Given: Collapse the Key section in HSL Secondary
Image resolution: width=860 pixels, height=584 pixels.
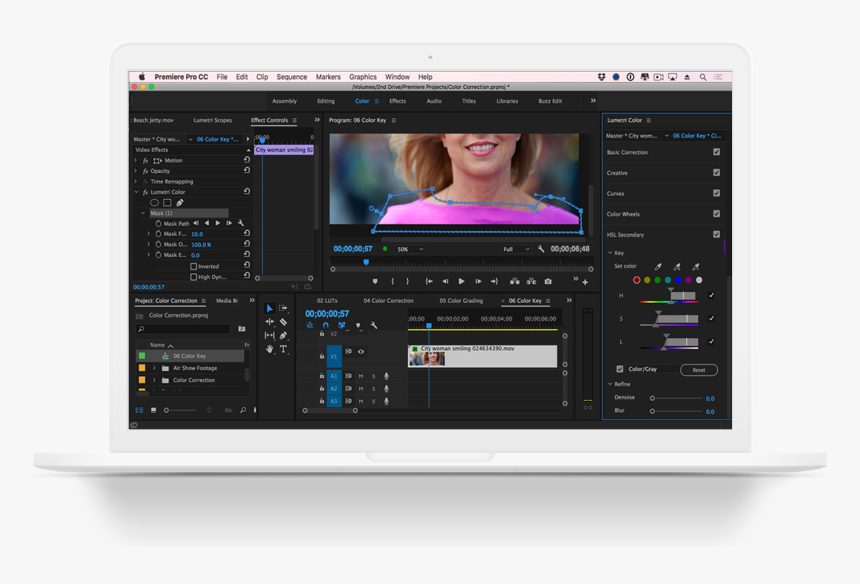Looking at the screenshot, I should point(610,253).
